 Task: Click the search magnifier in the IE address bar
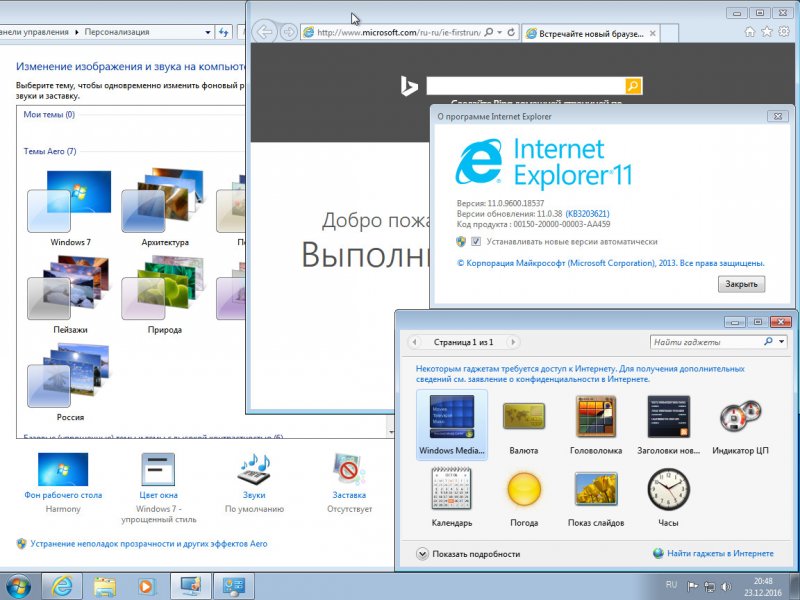tap(488, 32)
